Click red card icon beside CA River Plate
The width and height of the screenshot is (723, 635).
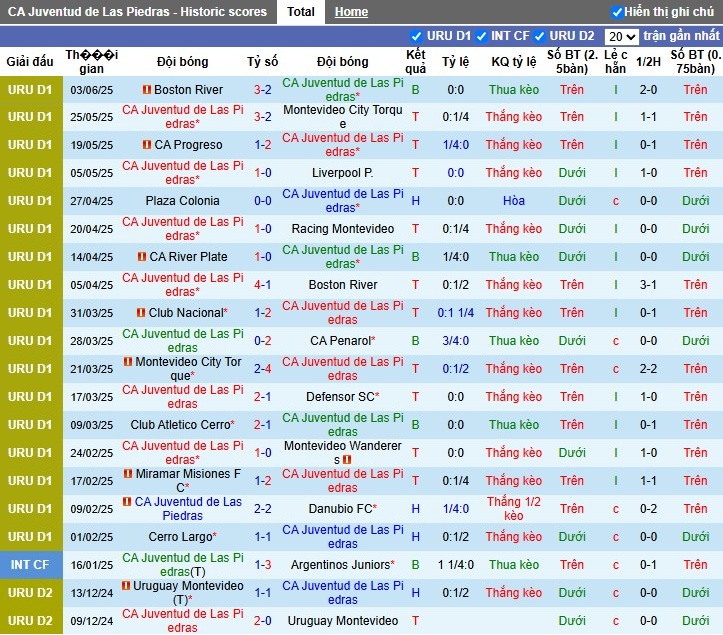click(x=142, y=256)
